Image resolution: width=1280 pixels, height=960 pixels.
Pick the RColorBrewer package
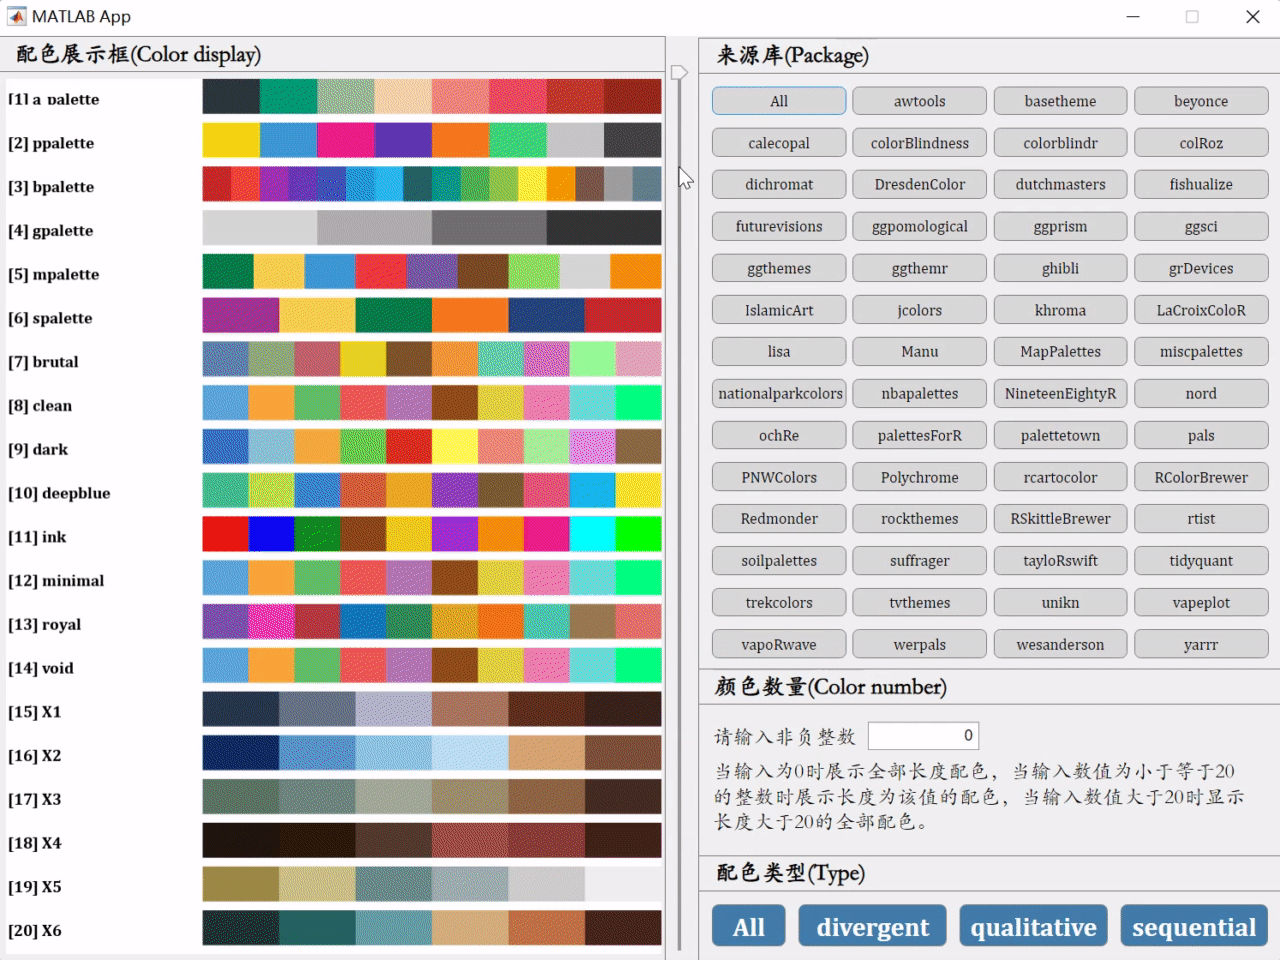point(1201,477)
